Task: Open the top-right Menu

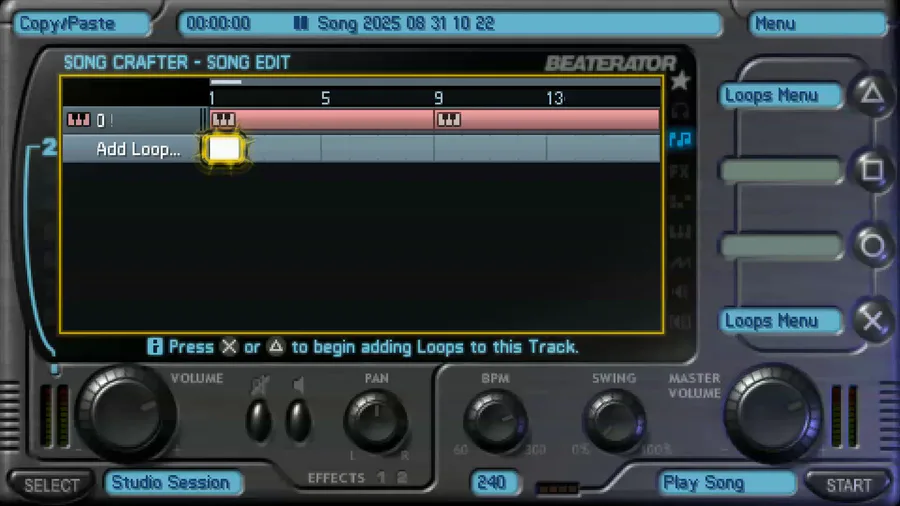Action: click(x=817, y=24)
